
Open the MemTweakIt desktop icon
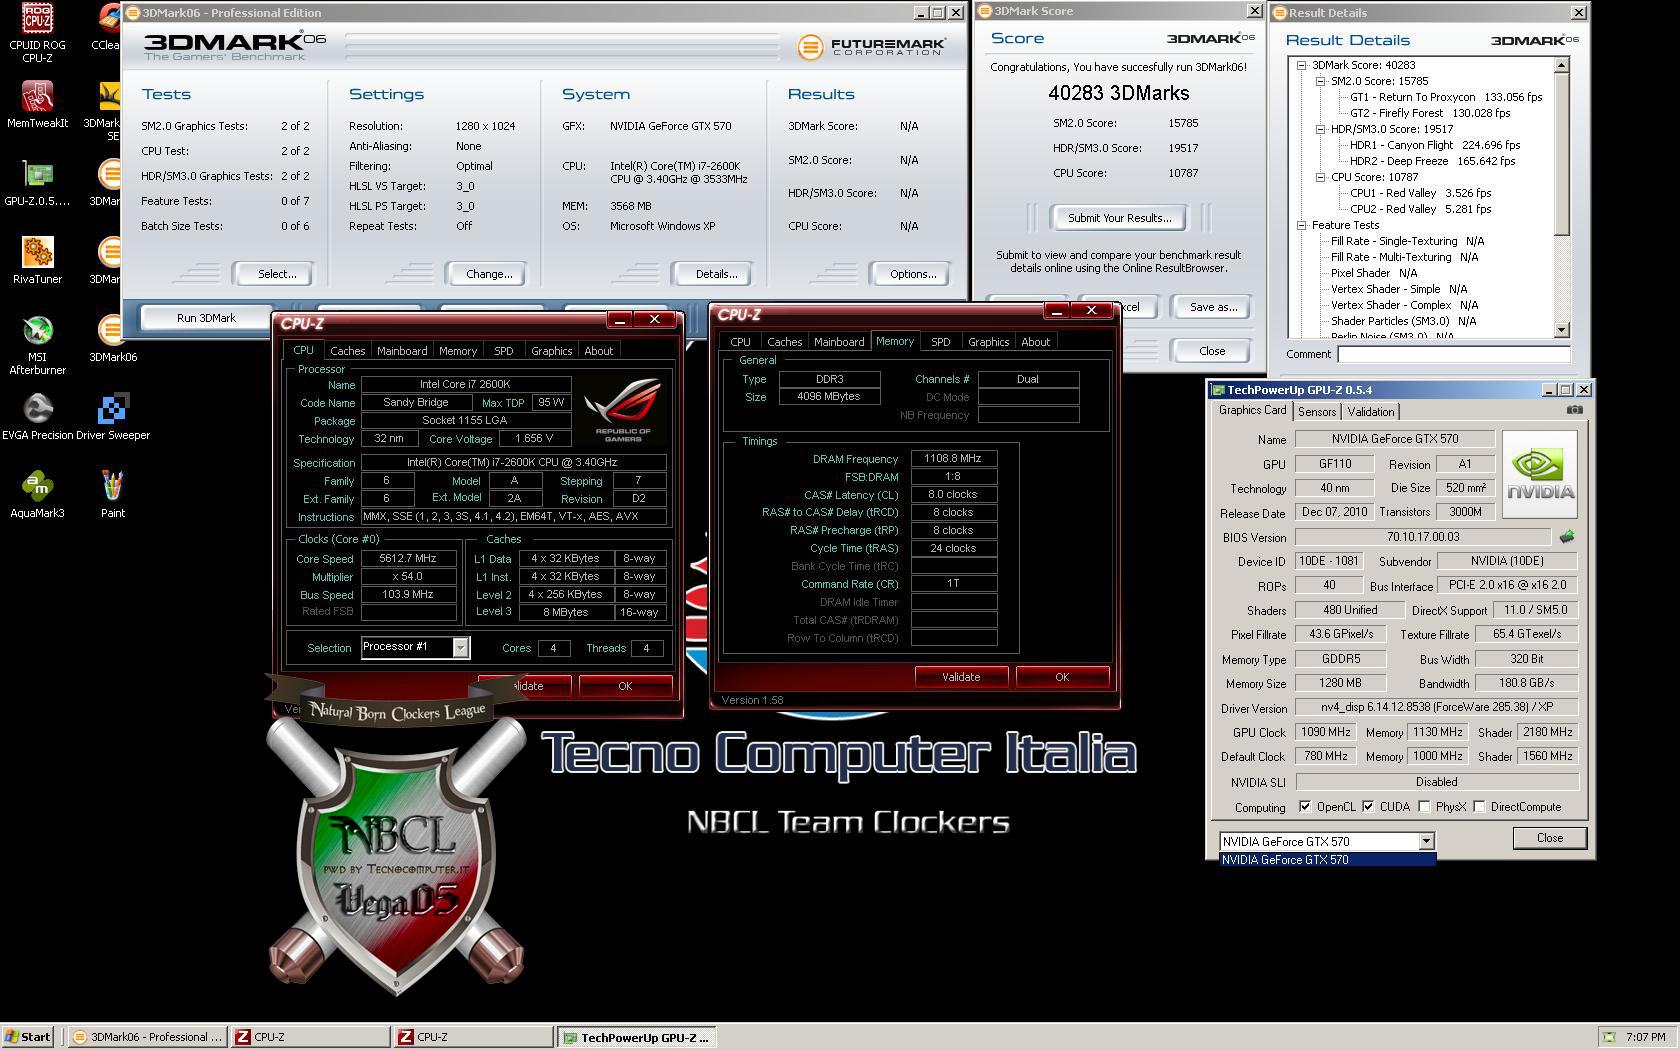tap(37, 105)
